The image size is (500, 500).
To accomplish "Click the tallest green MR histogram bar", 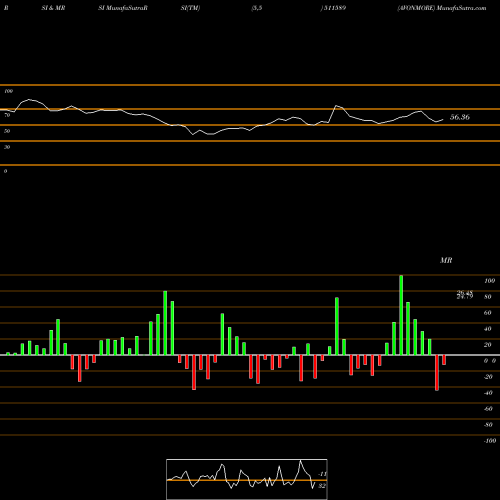I will coord(401,315).
